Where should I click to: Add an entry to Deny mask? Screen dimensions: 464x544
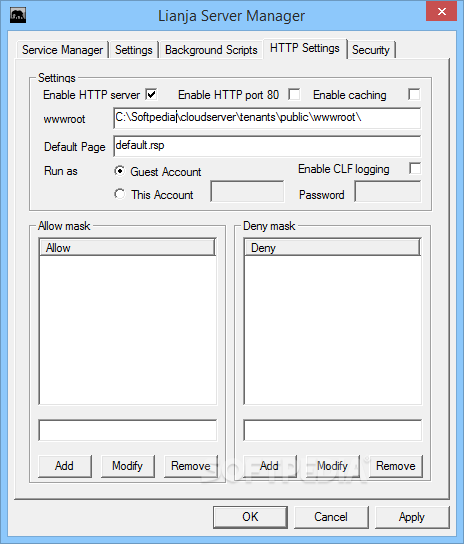click(270, 466)
